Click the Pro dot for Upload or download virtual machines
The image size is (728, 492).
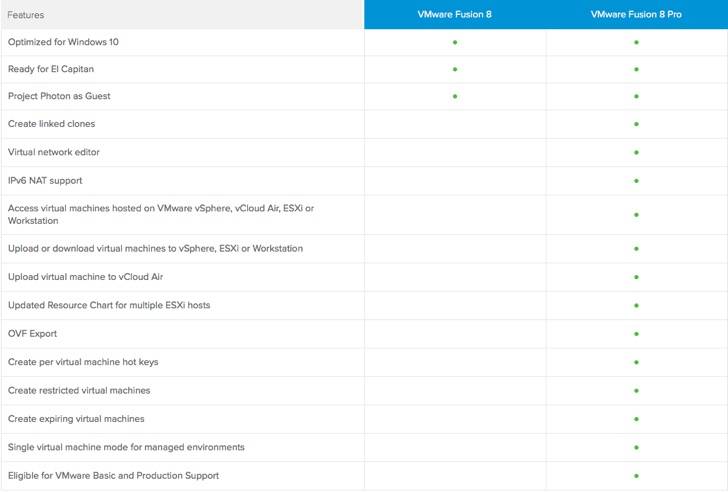click(x=637, y=249)
